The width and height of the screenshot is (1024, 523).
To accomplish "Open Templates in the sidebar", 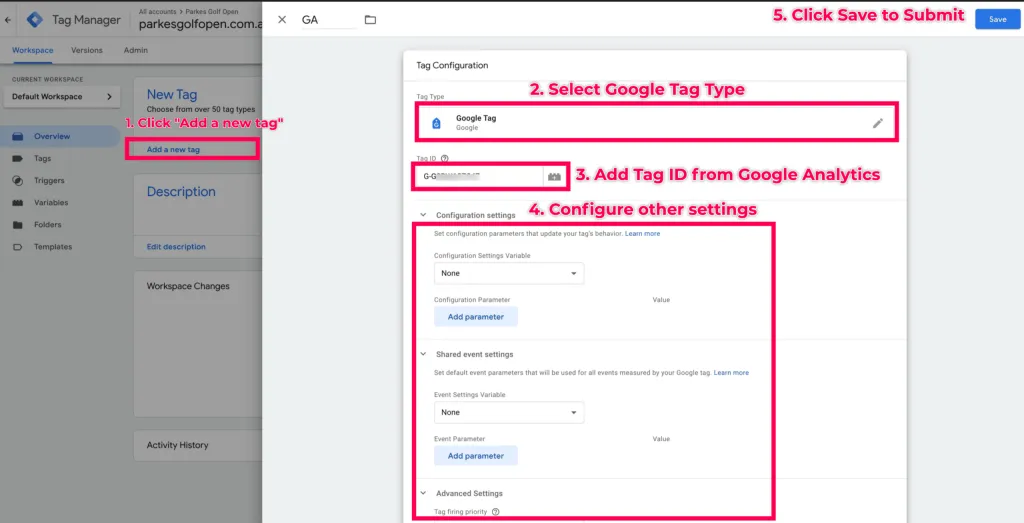I will [x=53, y=247].
